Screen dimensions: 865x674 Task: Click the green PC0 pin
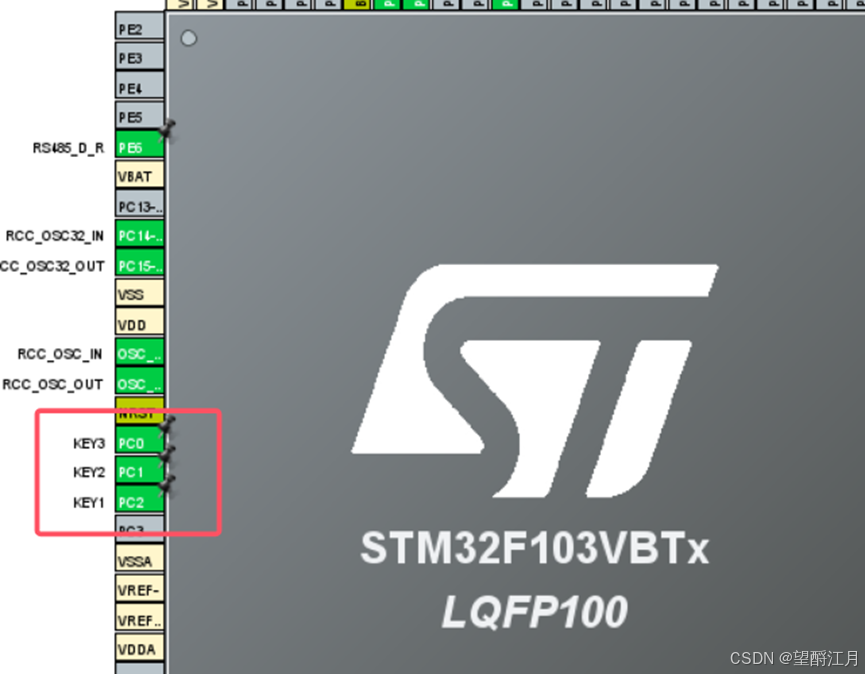[140, 441]
